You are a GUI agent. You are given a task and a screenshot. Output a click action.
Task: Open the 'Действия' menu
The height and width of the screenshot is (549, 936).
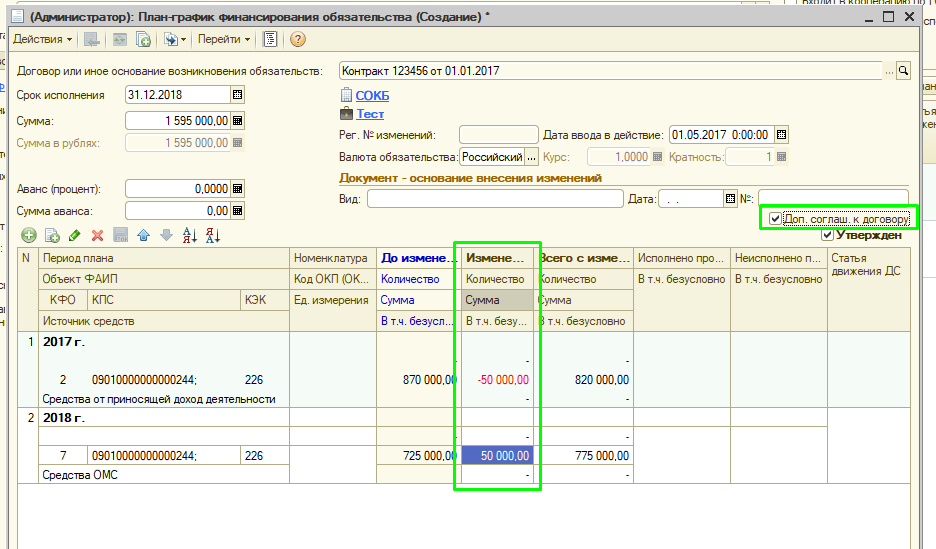(x=42, y=39)
